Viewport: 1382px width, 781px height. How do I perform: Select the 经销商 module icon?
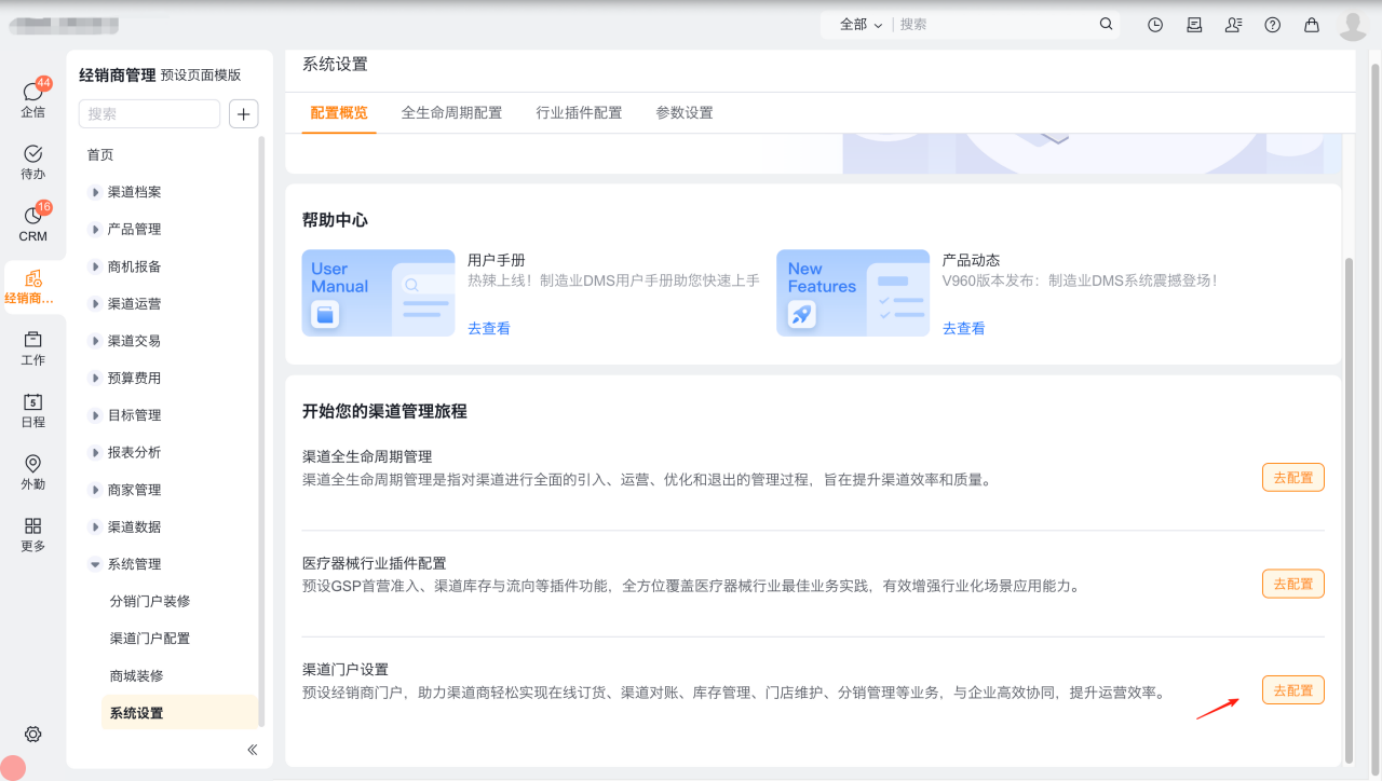click(33, 286)
